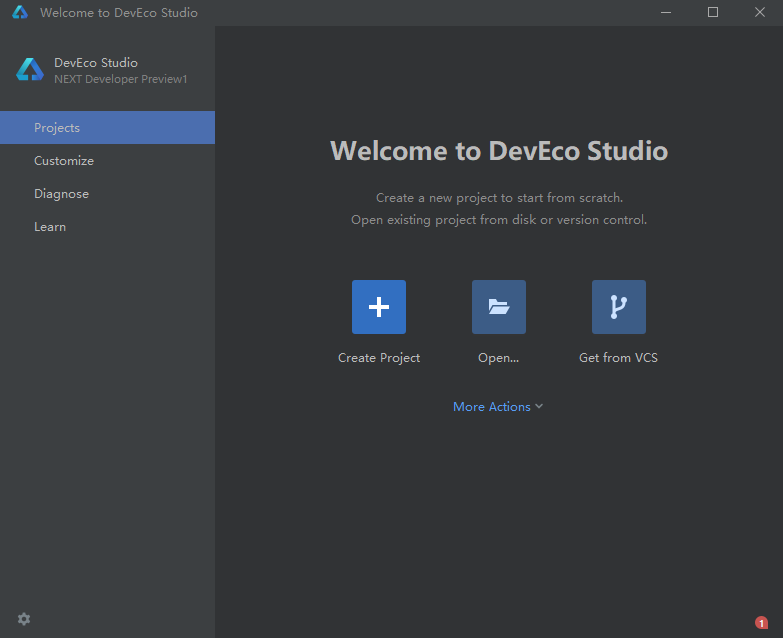Click the "Get from VCS" text label
The width and height of the screenshot is (783, 638).
coord(618,358)
